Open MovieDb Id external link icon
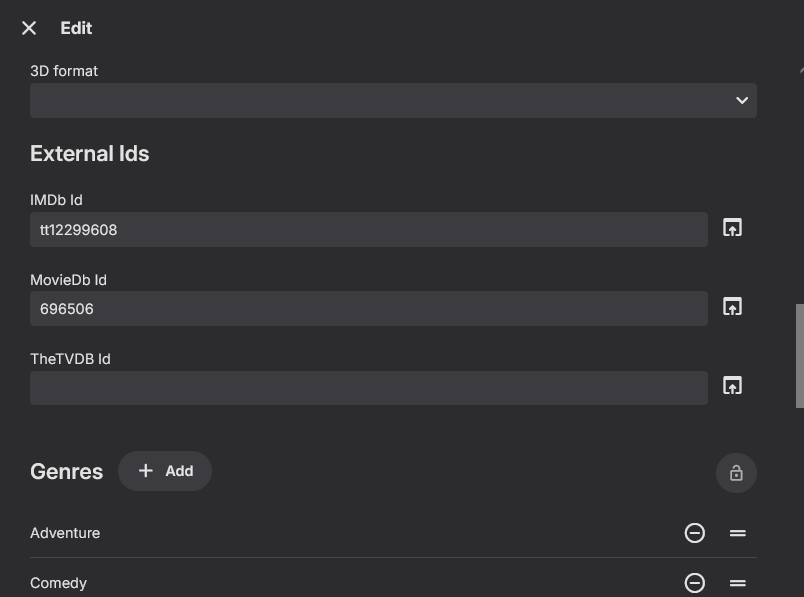The image size is (804, 597). [x=732, y=307]
